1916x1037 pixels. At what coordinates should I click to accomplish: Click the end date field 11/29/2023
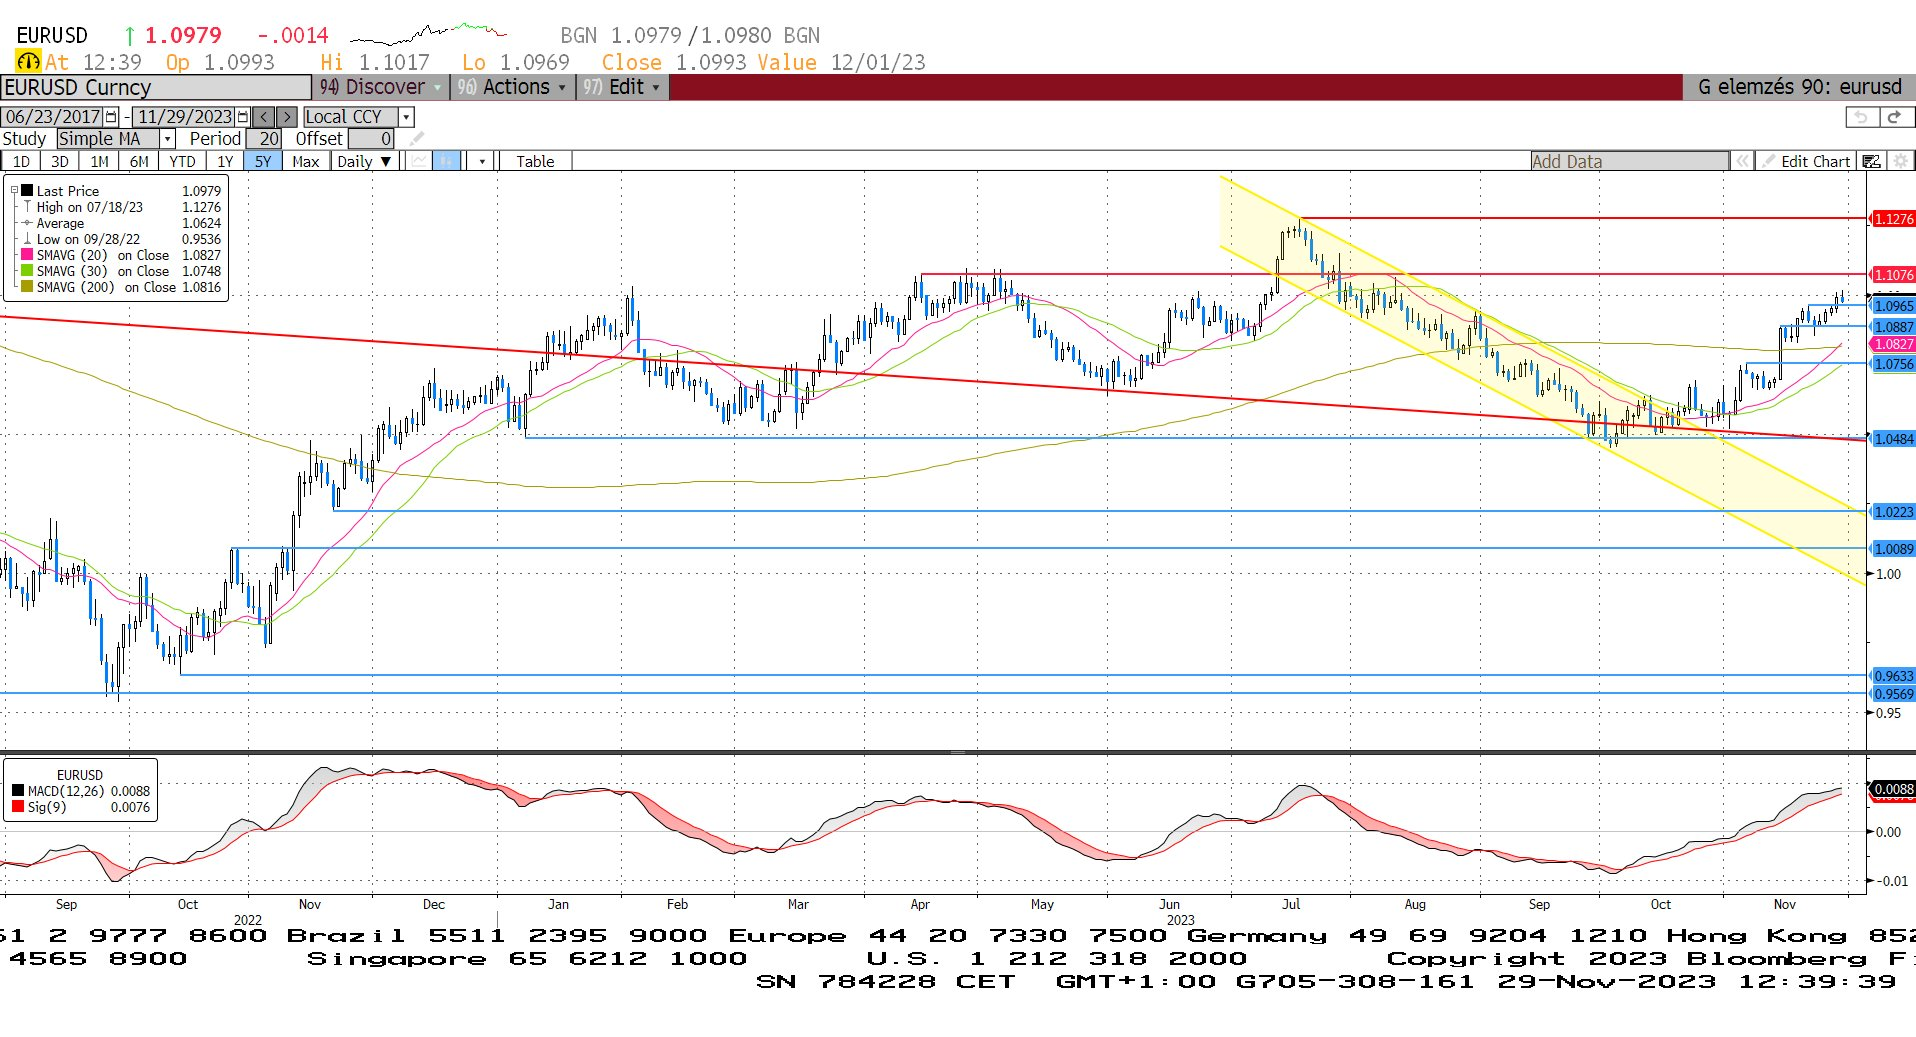tap(185, 117)
